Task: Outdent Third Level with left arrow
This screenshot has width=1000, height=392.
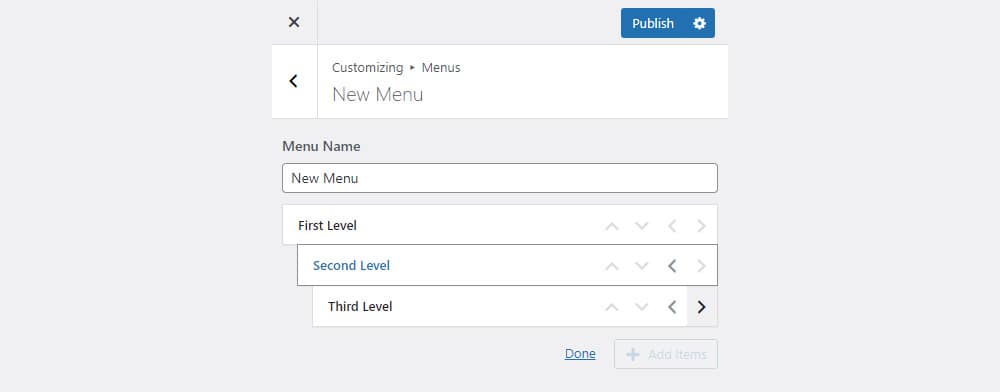Action: (x=672, y=307)
